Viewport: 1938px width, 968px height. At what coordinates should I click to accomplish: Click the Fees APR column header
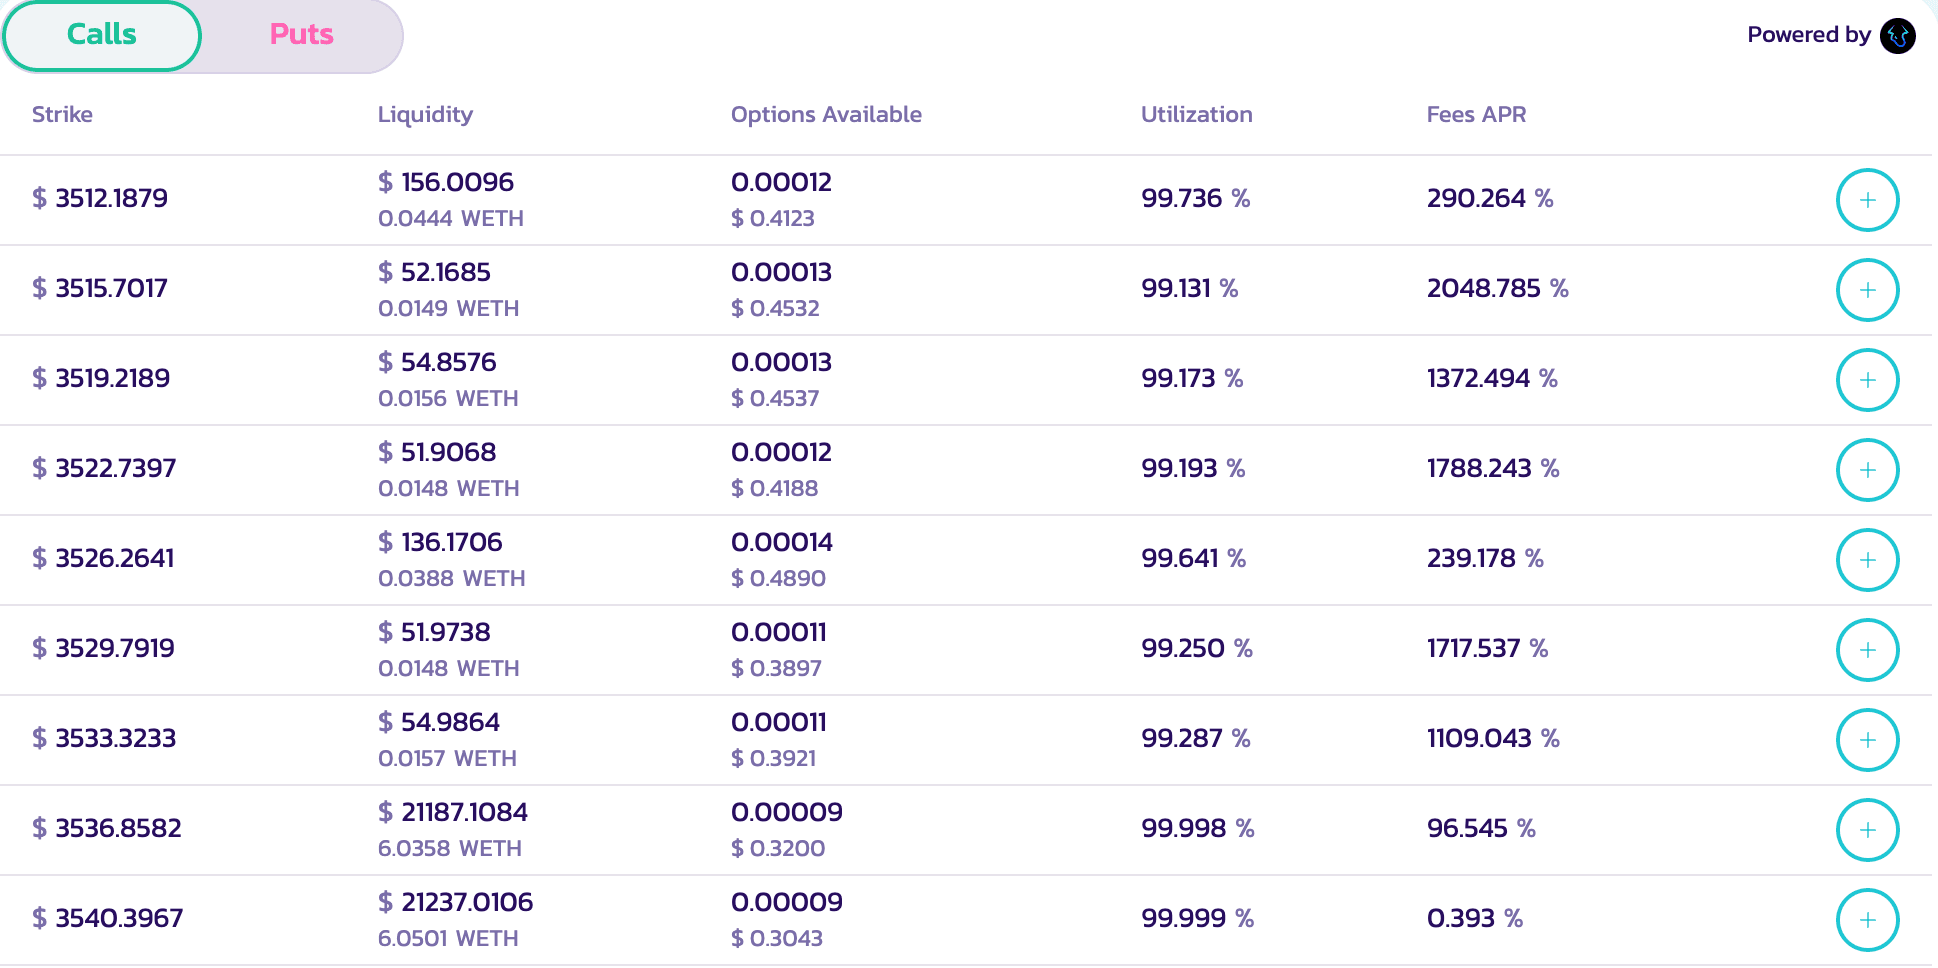click(x=1476, y=115)
